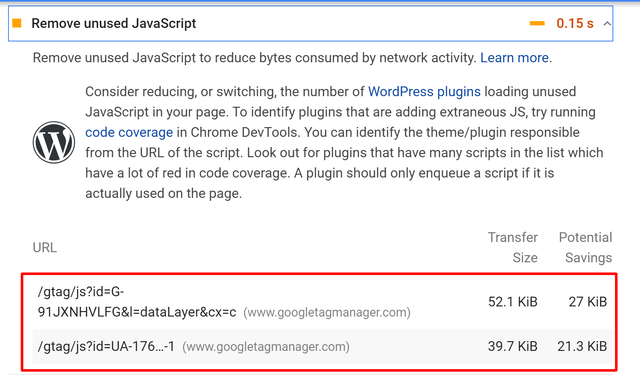640x389 pixels.
Task: Open the WordPress plugins link
Action: click(424, 91)
